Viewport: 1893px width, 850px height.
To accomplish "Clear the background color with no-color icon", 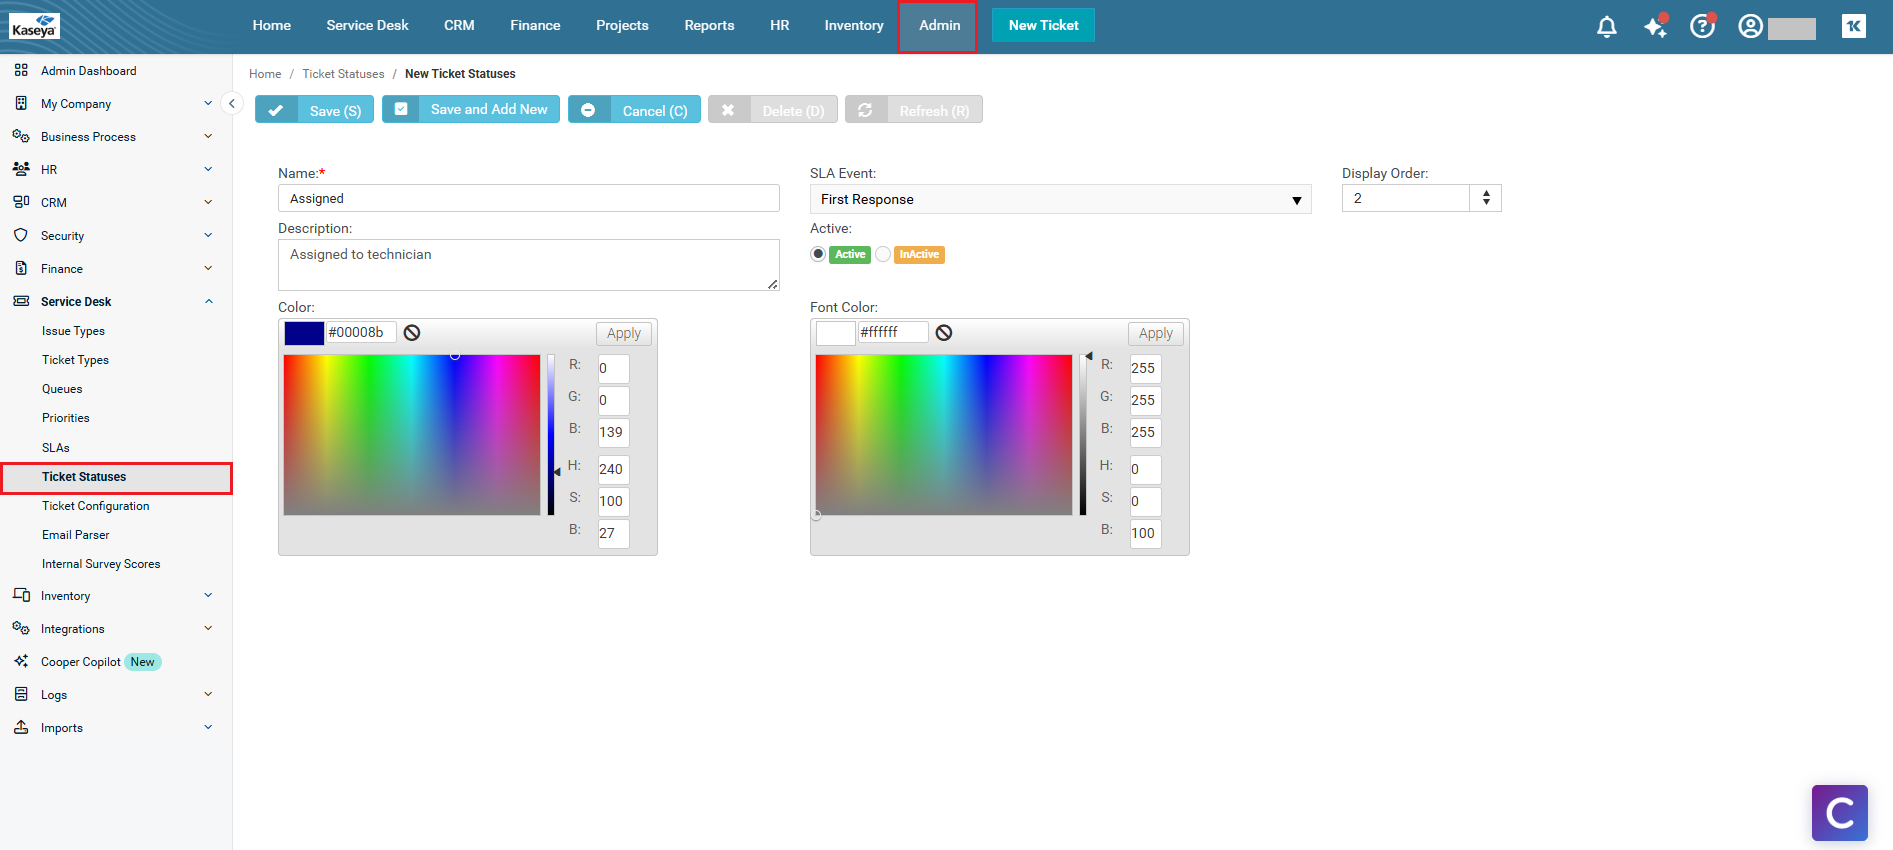I will 412,333.
